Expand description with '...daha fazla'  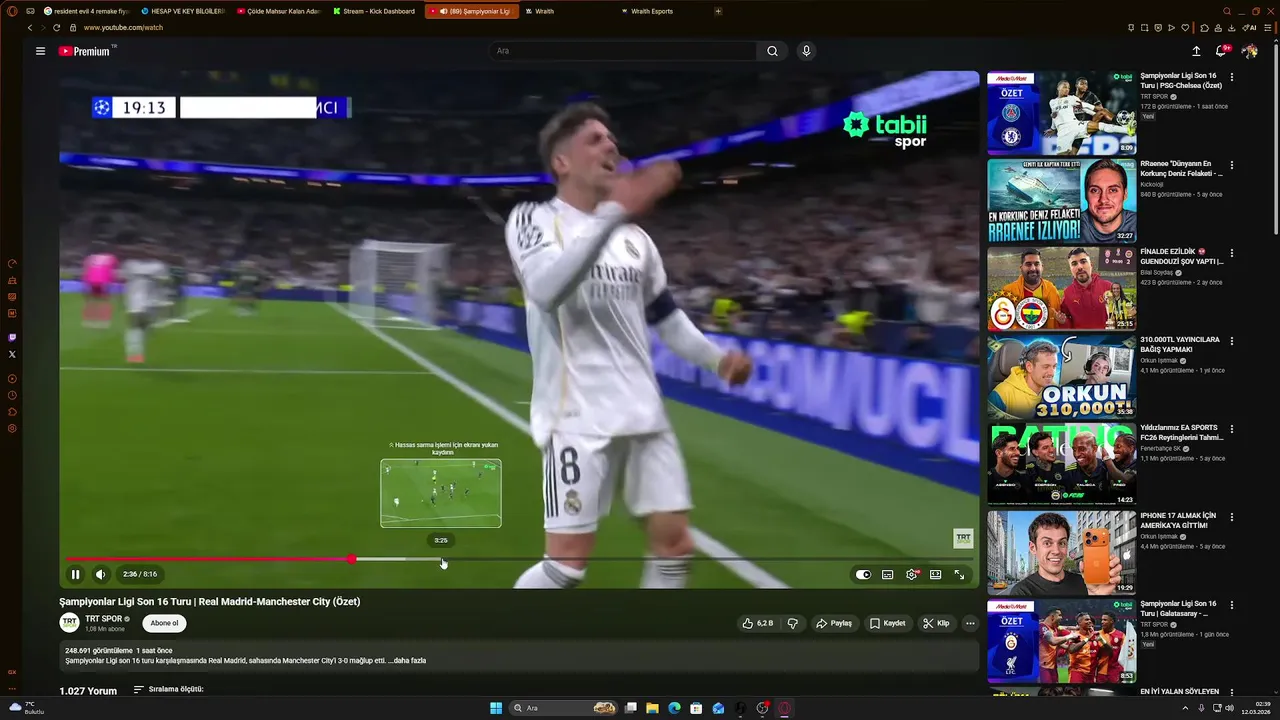tap(408, 661)
